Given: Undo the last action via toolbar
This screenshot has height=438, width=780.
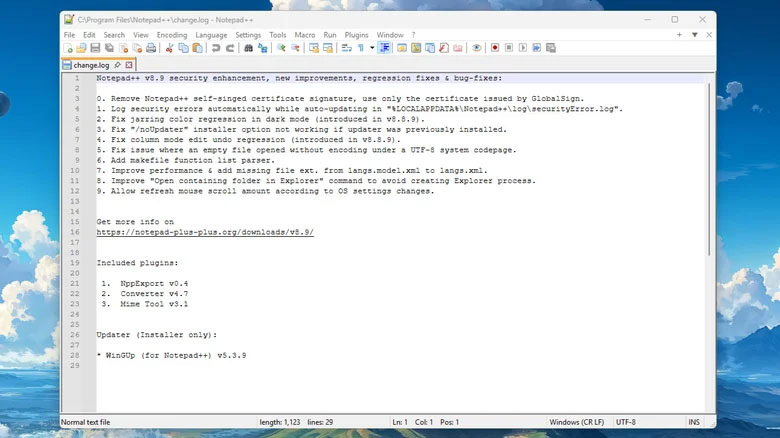Looking at the screenshot, I should (x=216, y=48).
